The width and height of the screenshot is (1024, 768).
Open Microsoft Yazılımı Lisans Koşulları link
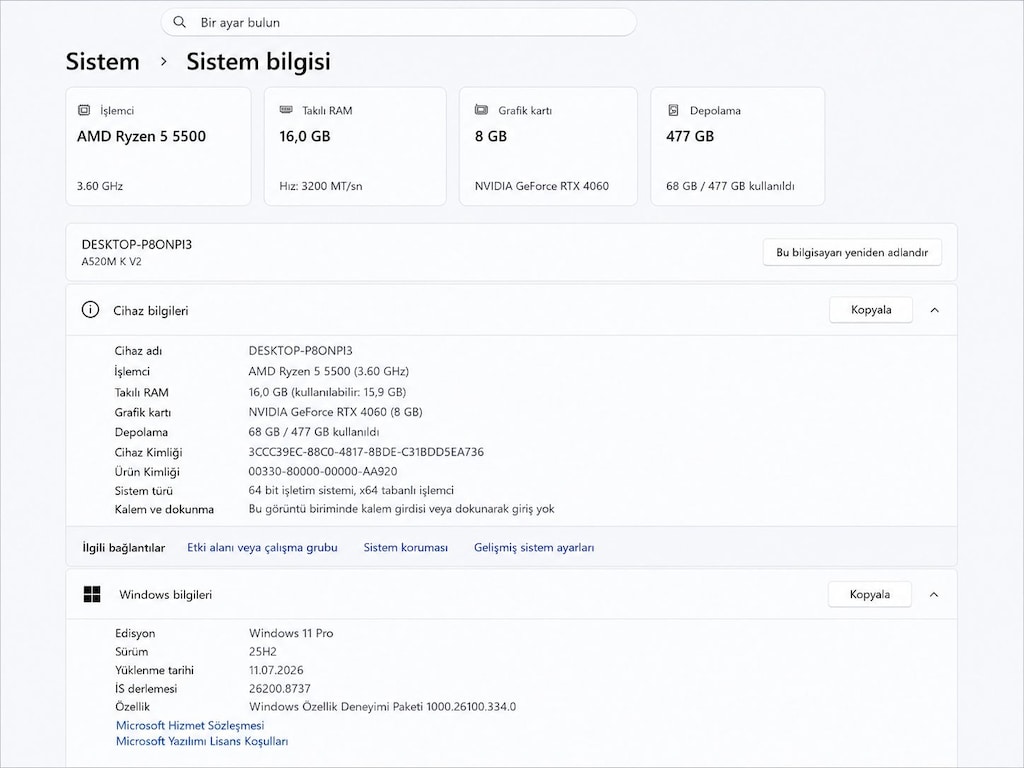click(202, 741)
